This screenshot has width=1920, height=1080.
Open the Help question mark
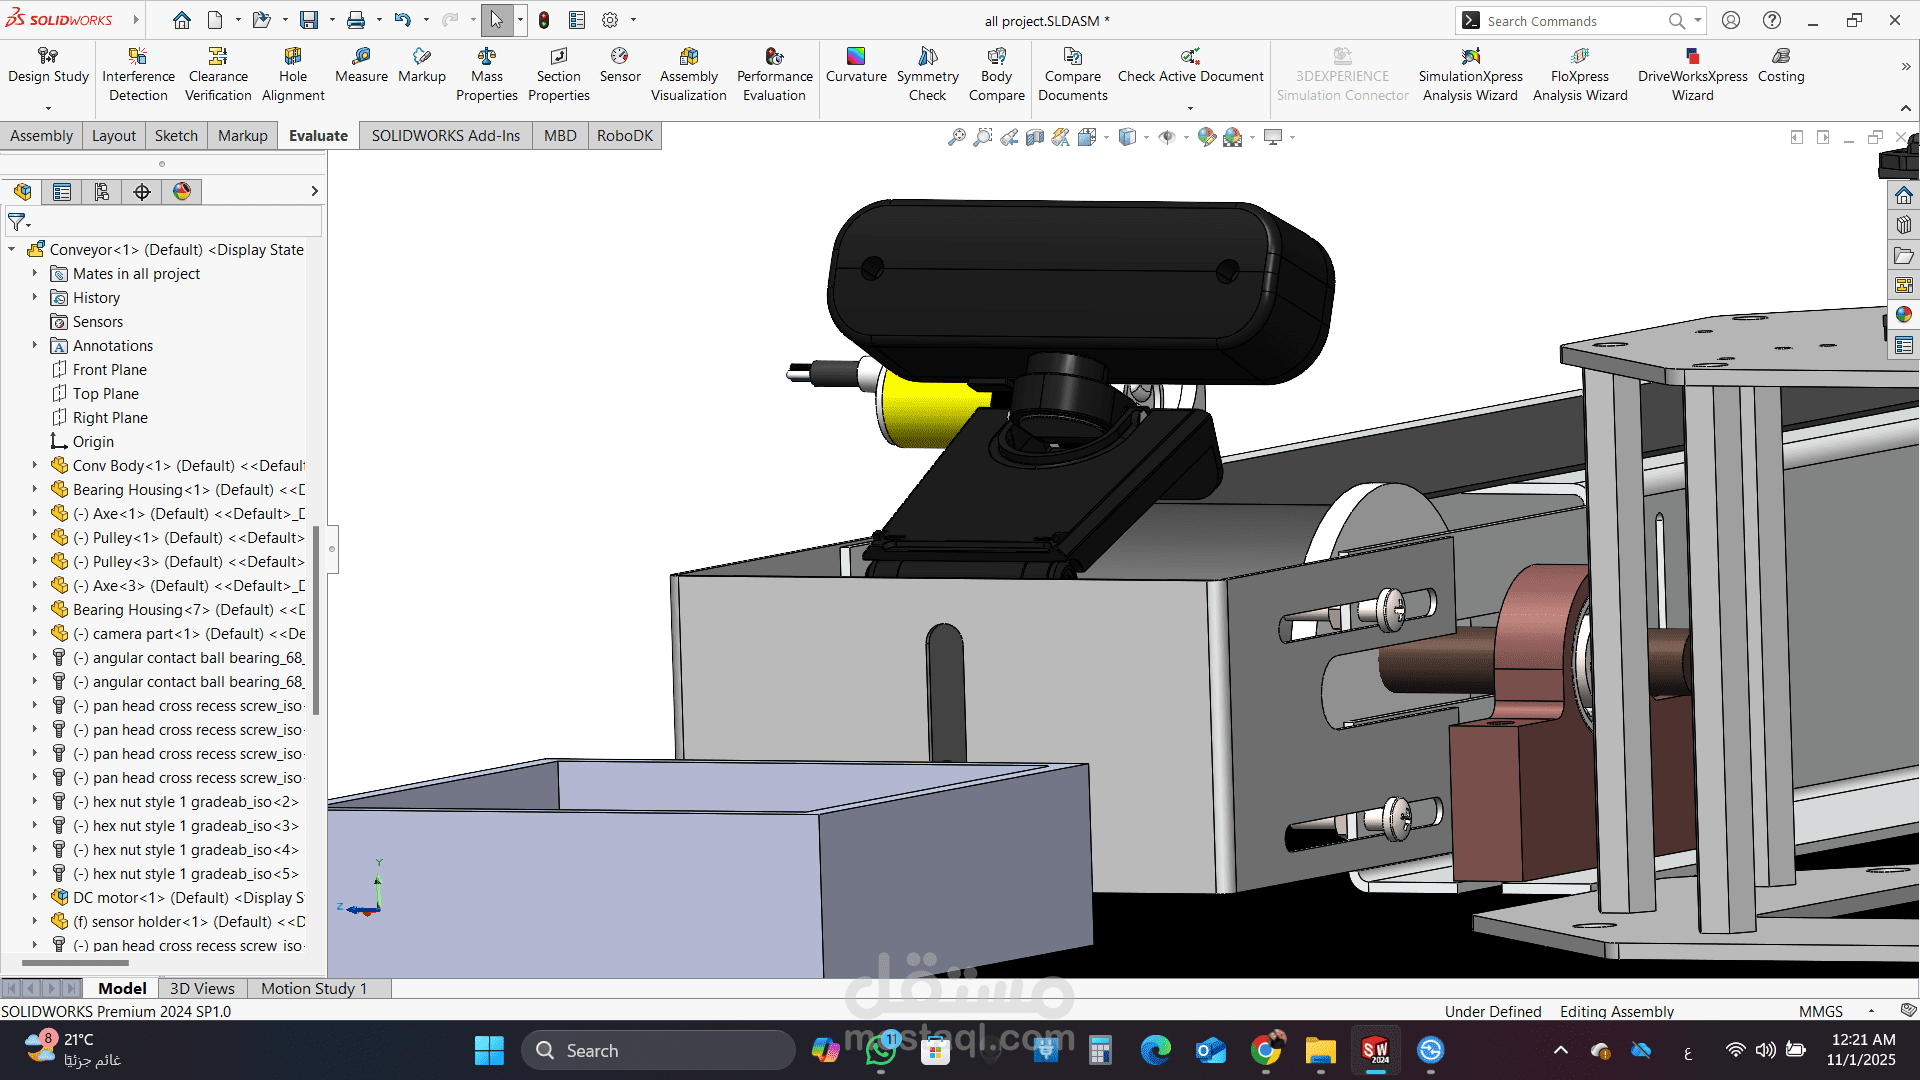1772,20
